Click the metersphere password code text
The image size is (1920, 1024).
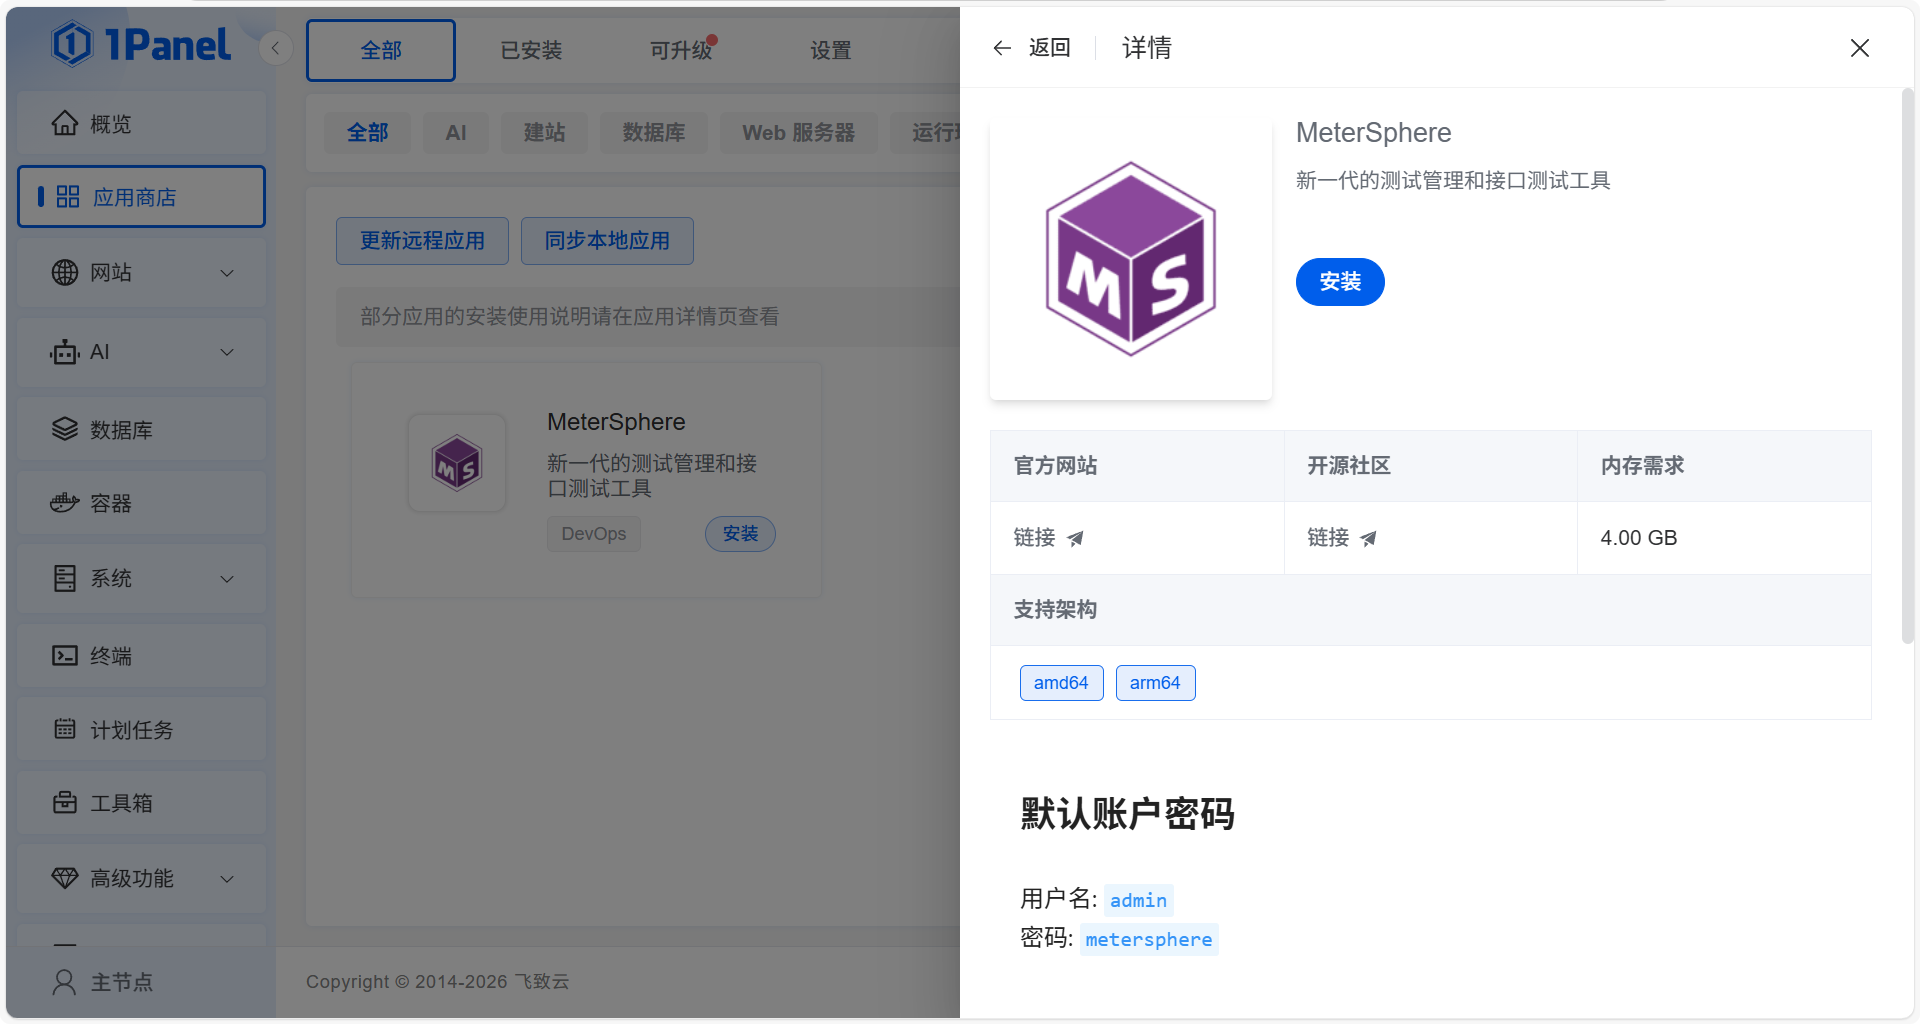[1149, 939]
